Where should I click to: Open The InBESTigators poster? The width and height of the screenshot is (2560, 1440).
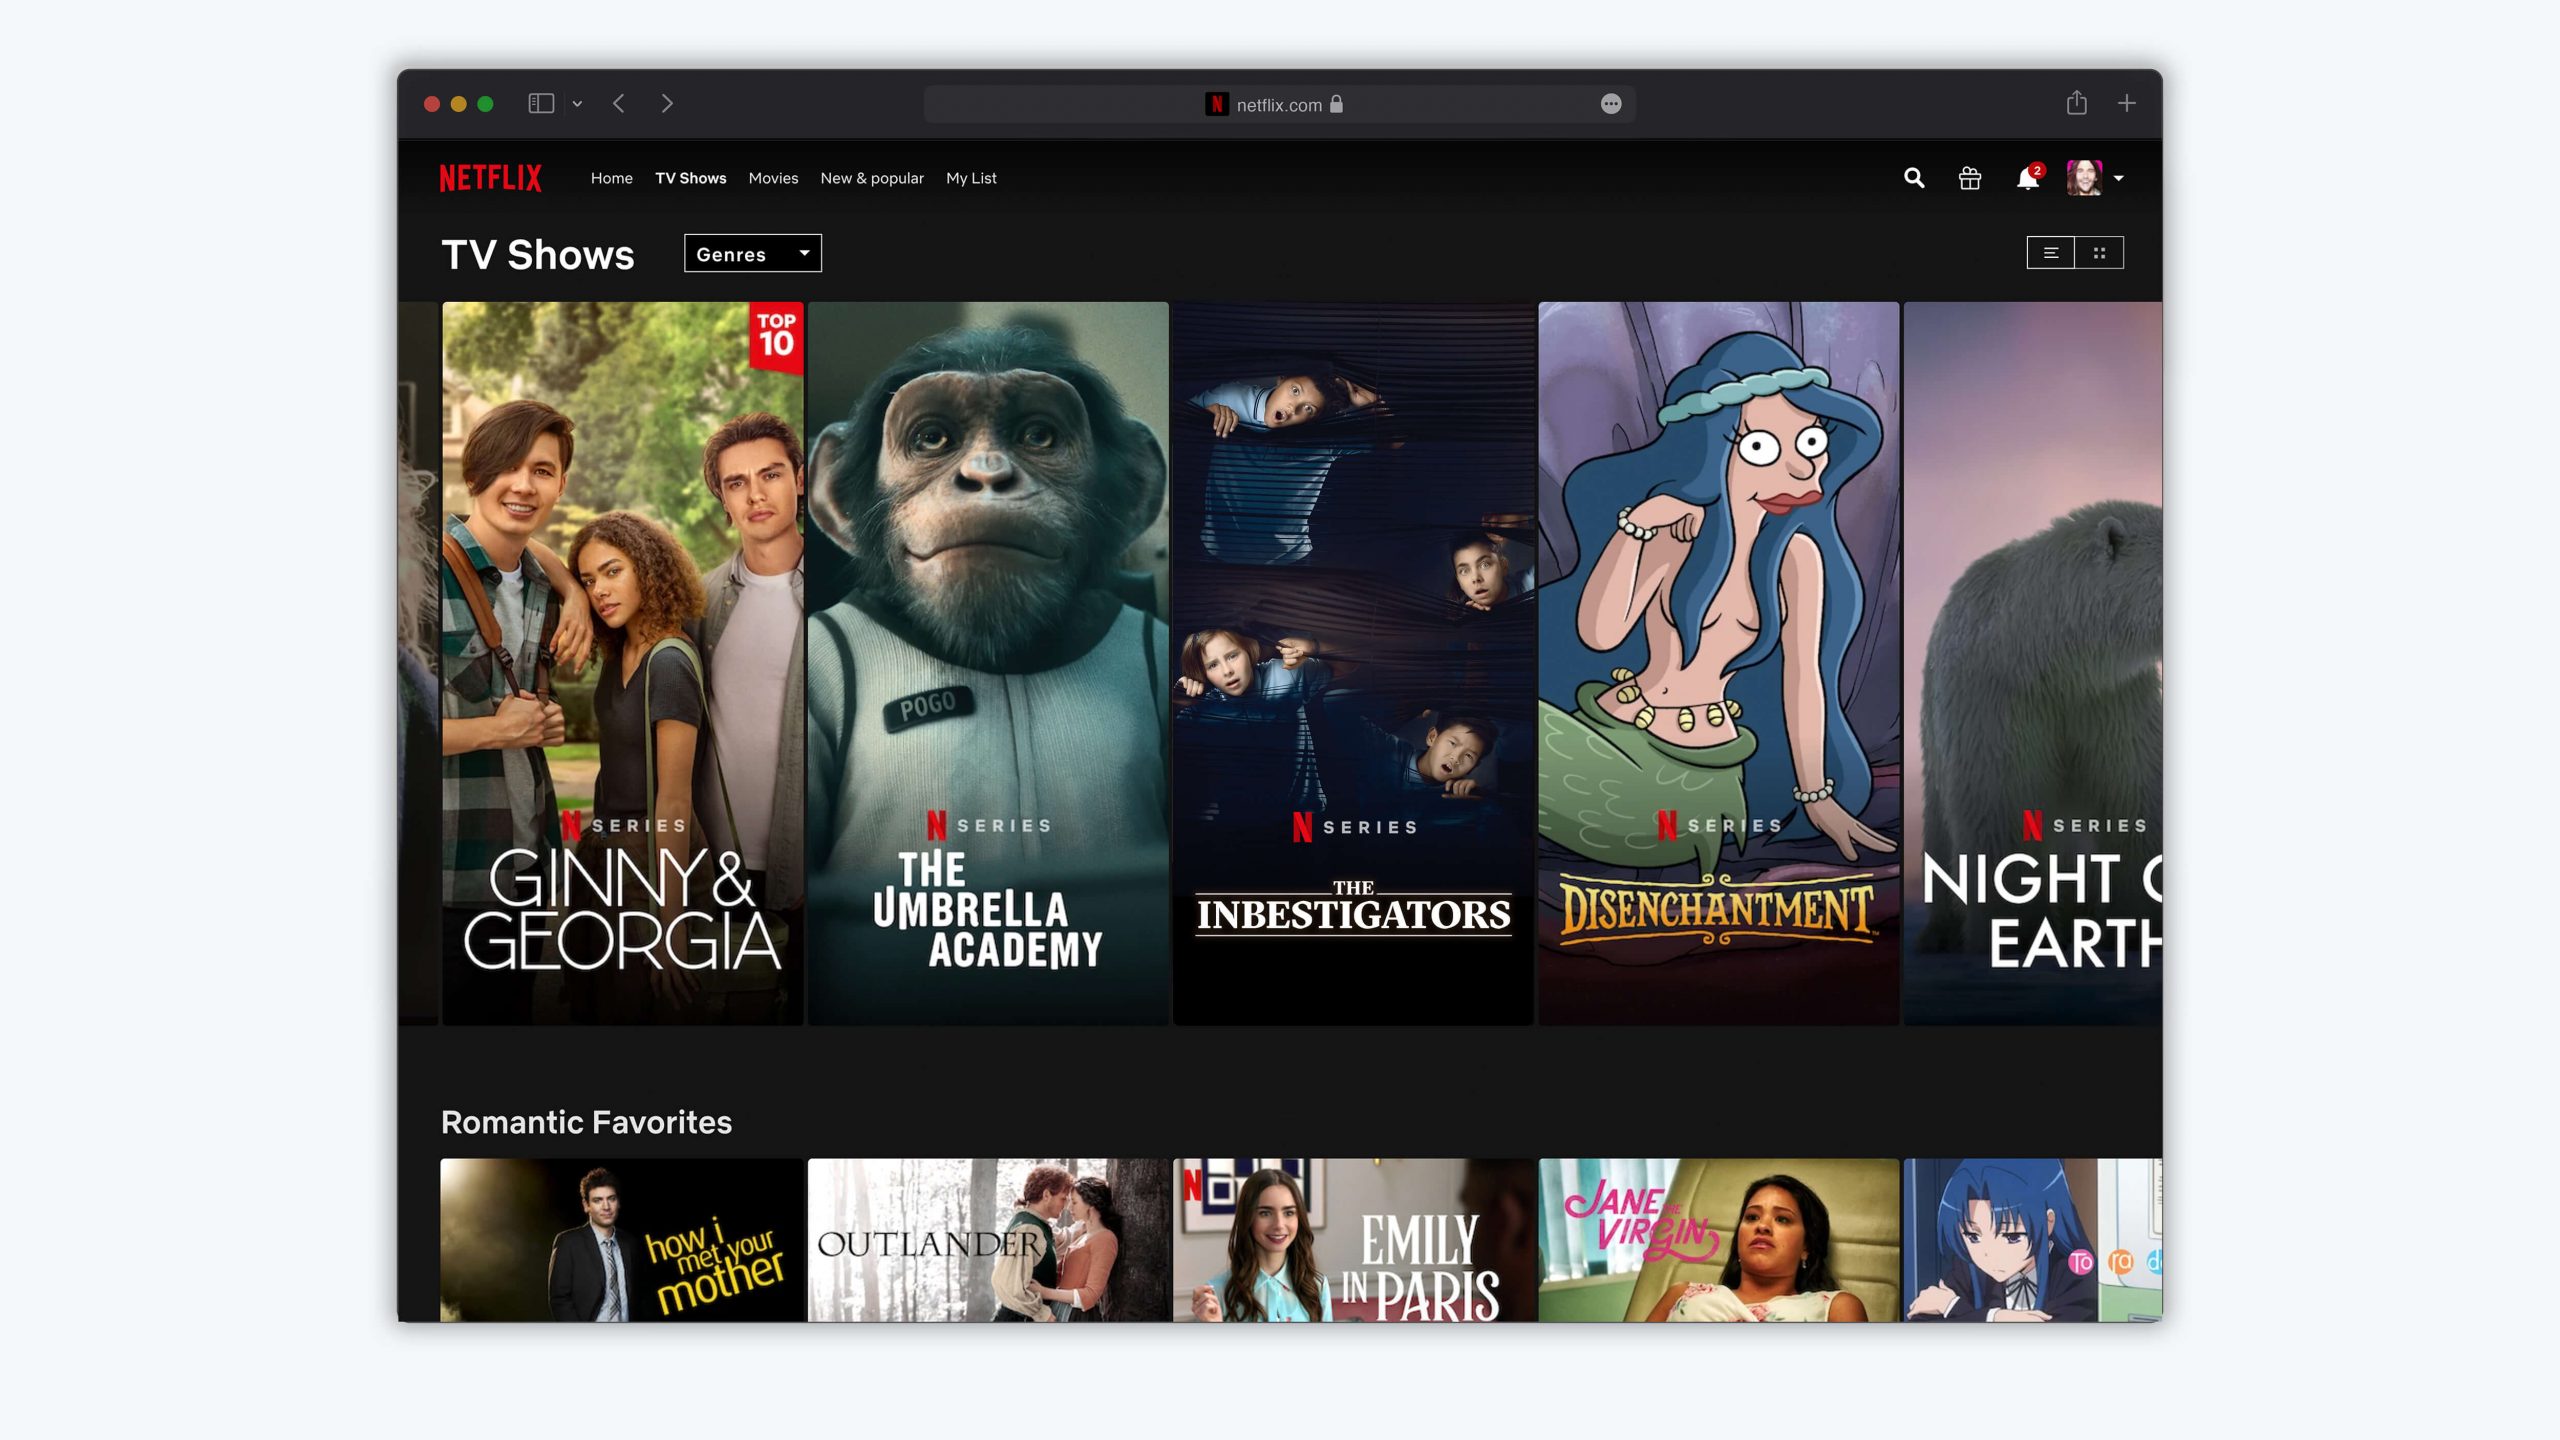click(x=1352, y=663)
